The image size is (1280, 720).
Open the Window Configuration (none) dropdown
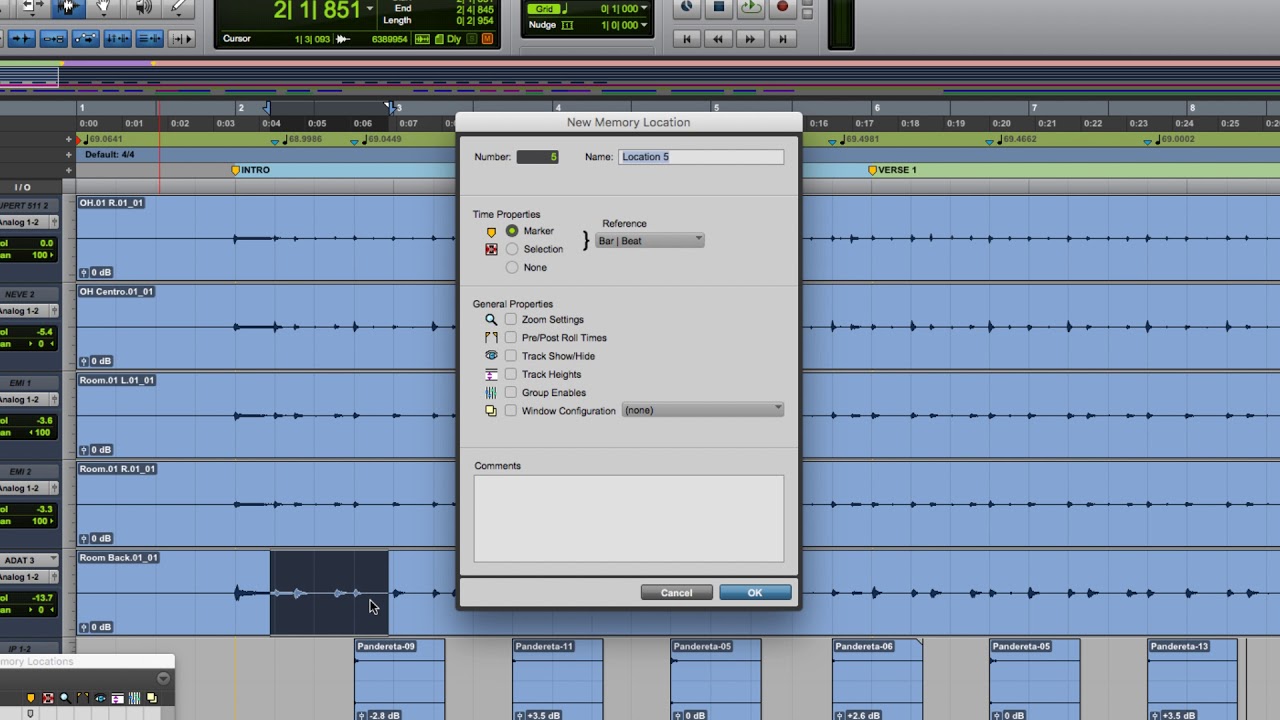tap(702, 410)
